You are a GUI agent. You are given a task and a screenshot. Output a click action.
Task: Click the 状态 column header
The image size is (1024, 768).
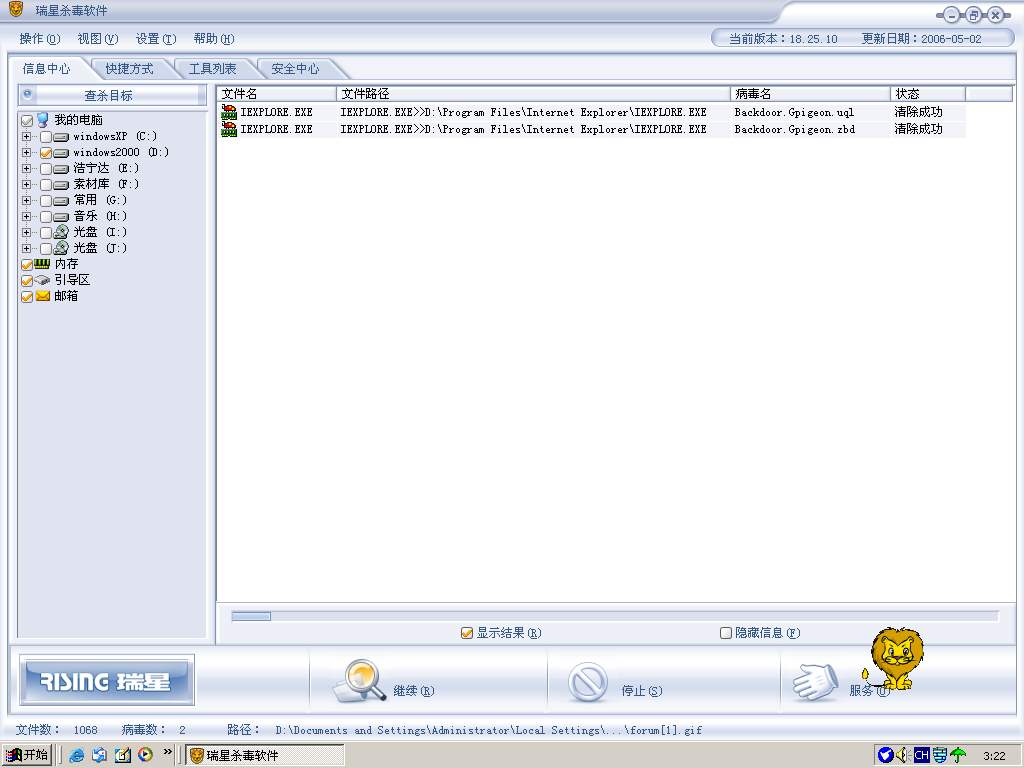928,94
